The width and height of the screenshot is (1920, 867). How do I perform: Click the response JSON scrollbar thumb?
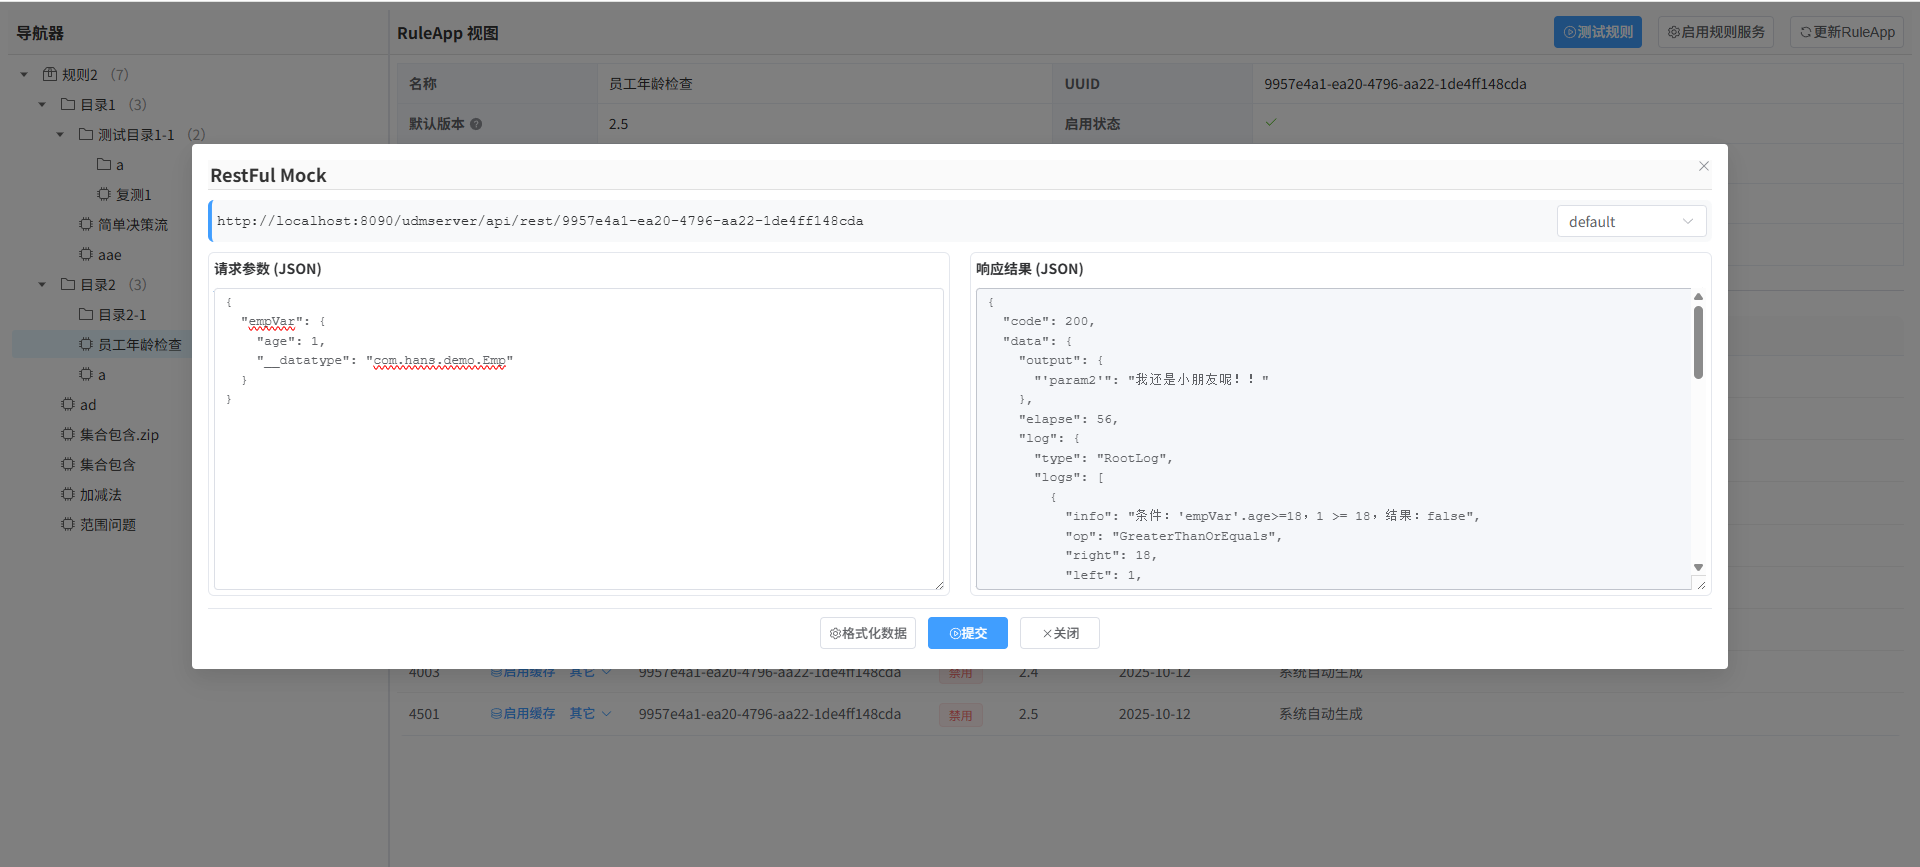tap(1698, 342)
